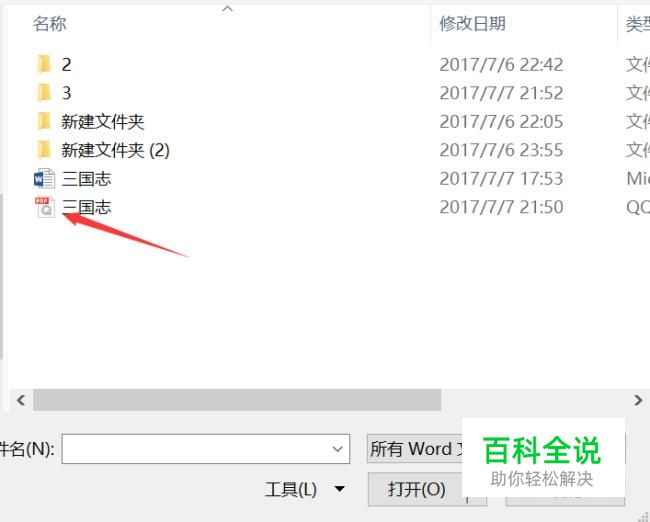Sort by the 修改日期 column header

(x=472, y=24)
